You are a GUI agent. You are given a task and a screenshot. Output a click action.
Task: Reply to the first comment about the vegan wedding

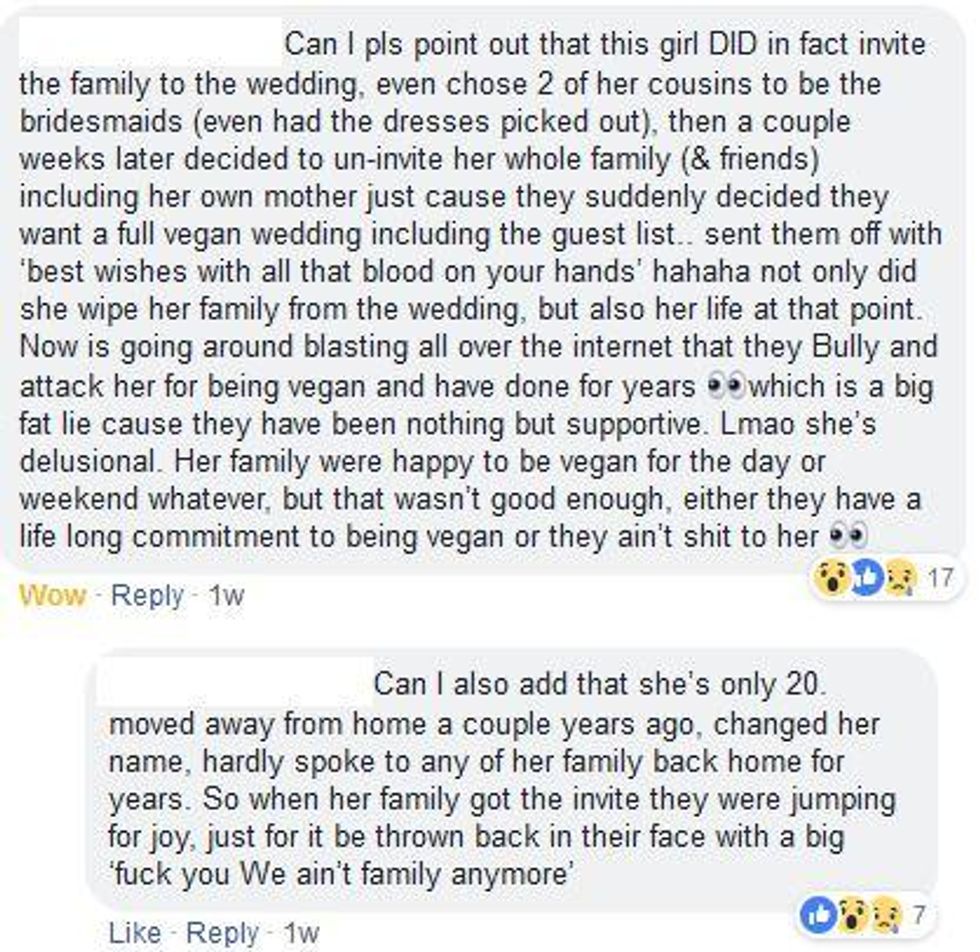pyautogui.click(x=148, y=596)
